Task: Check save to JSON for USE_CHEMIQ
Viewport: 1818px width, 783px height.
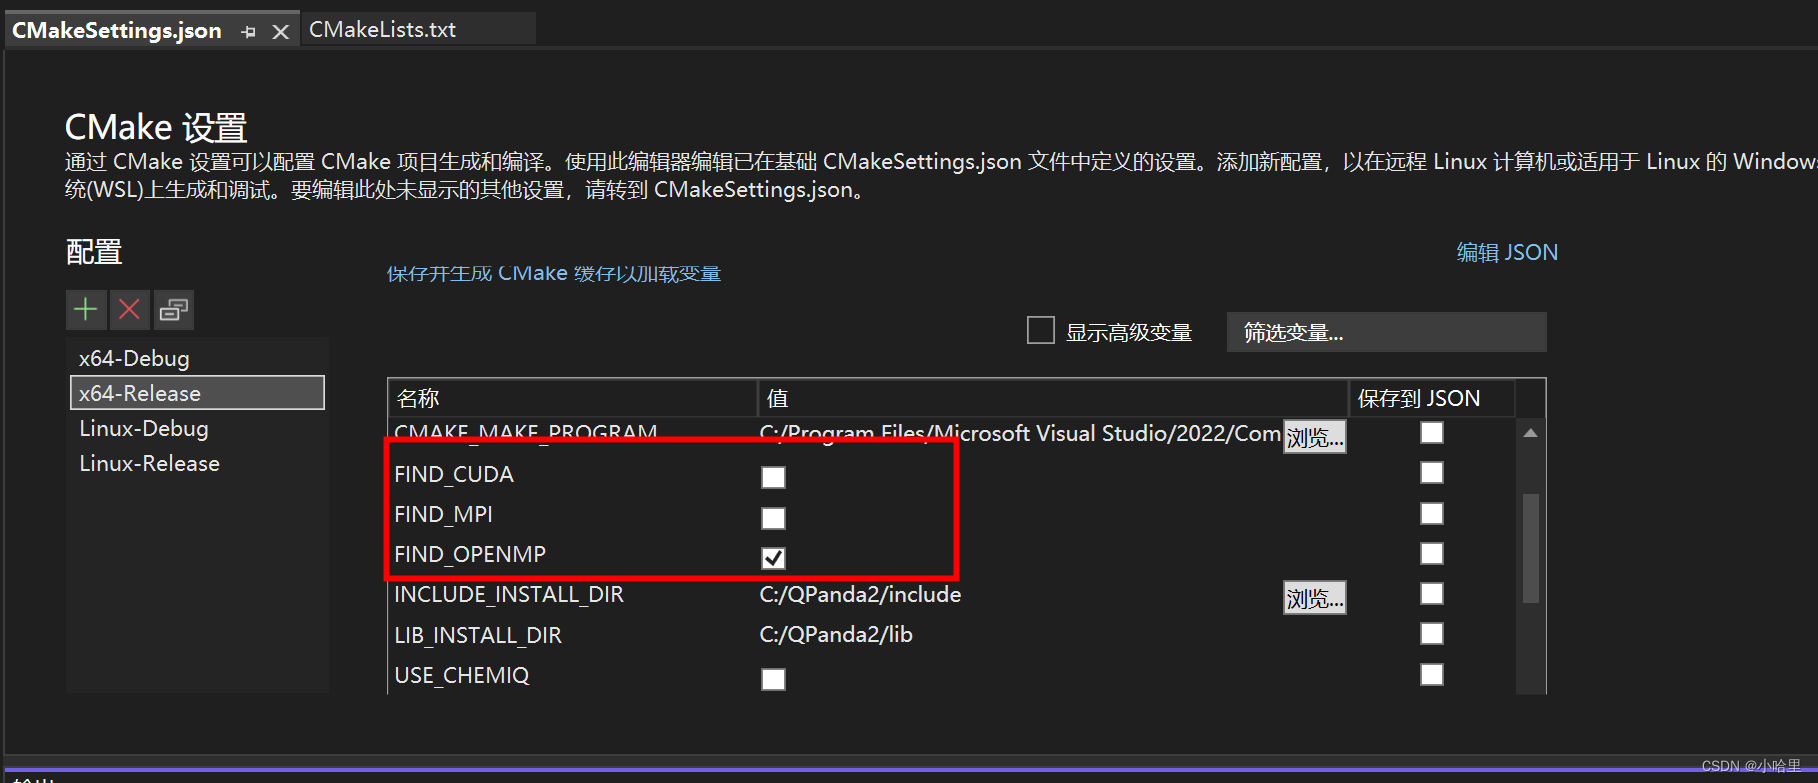Action: coord(1432,674)
